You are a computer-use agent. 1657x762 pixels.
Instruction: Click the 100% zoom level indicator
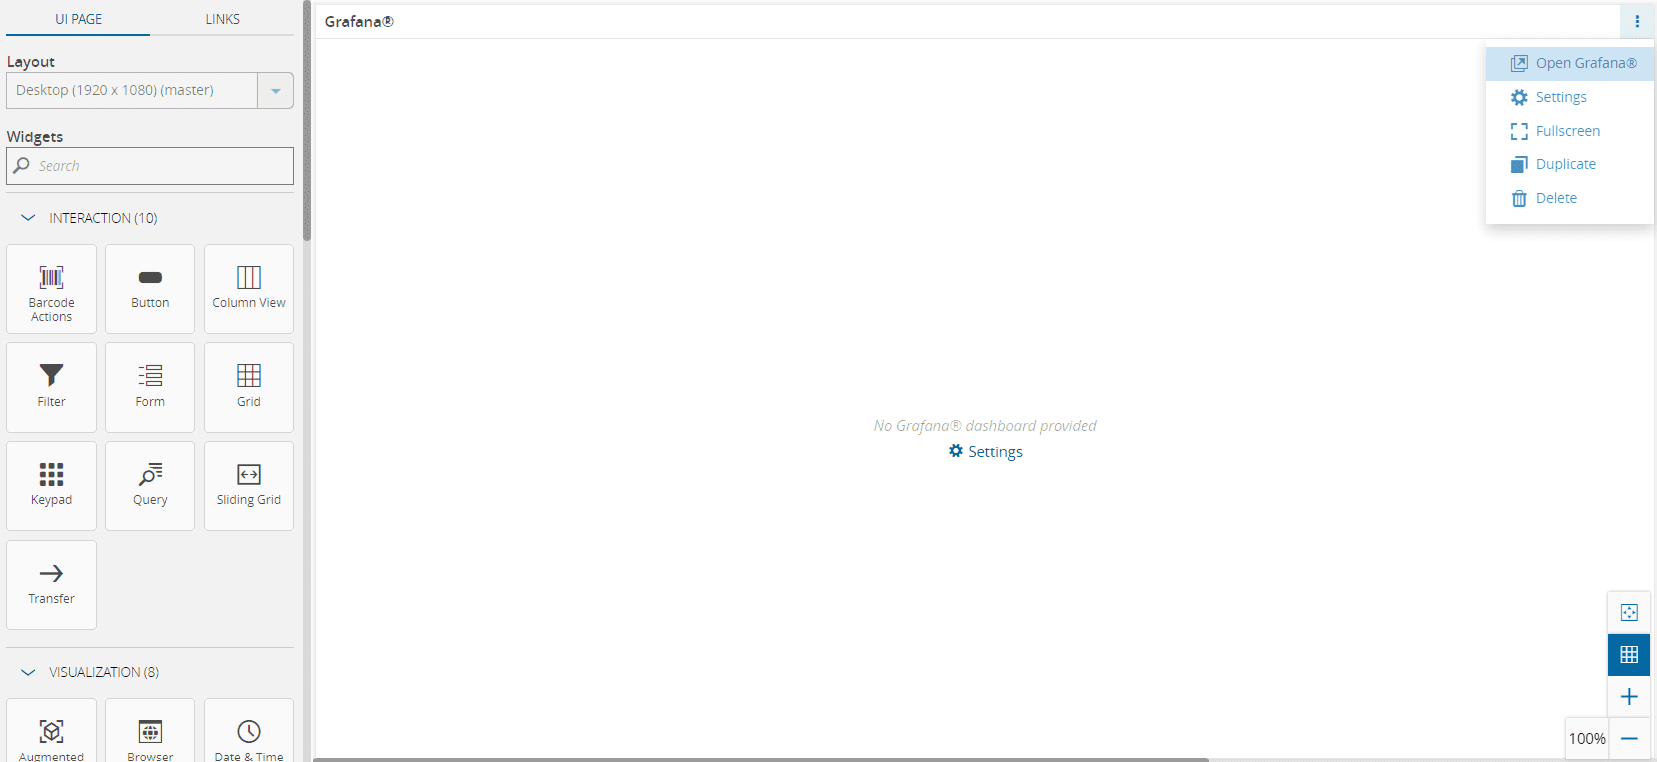tap(1587, 739)
